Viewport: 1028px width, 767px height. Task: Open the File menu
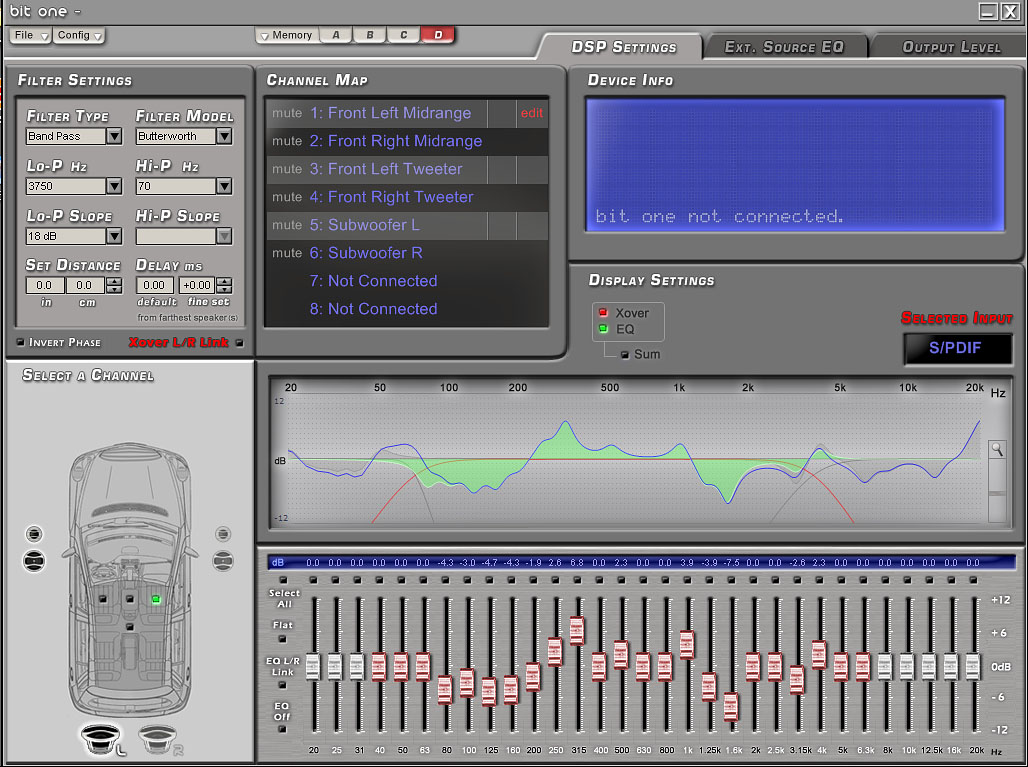click(30, 35)
